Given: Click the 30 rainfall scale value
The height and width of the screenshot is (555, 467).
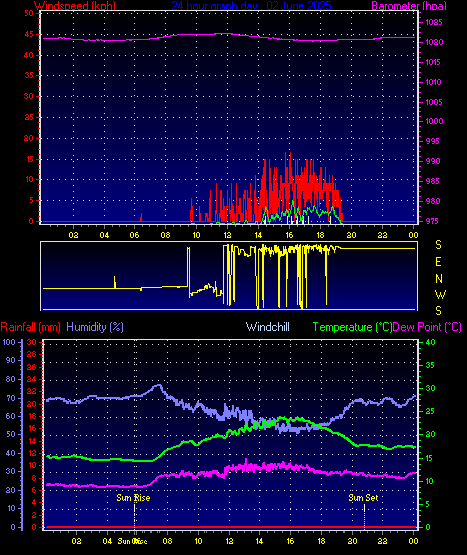Looking at the screenshot, I should pos(32,342).
